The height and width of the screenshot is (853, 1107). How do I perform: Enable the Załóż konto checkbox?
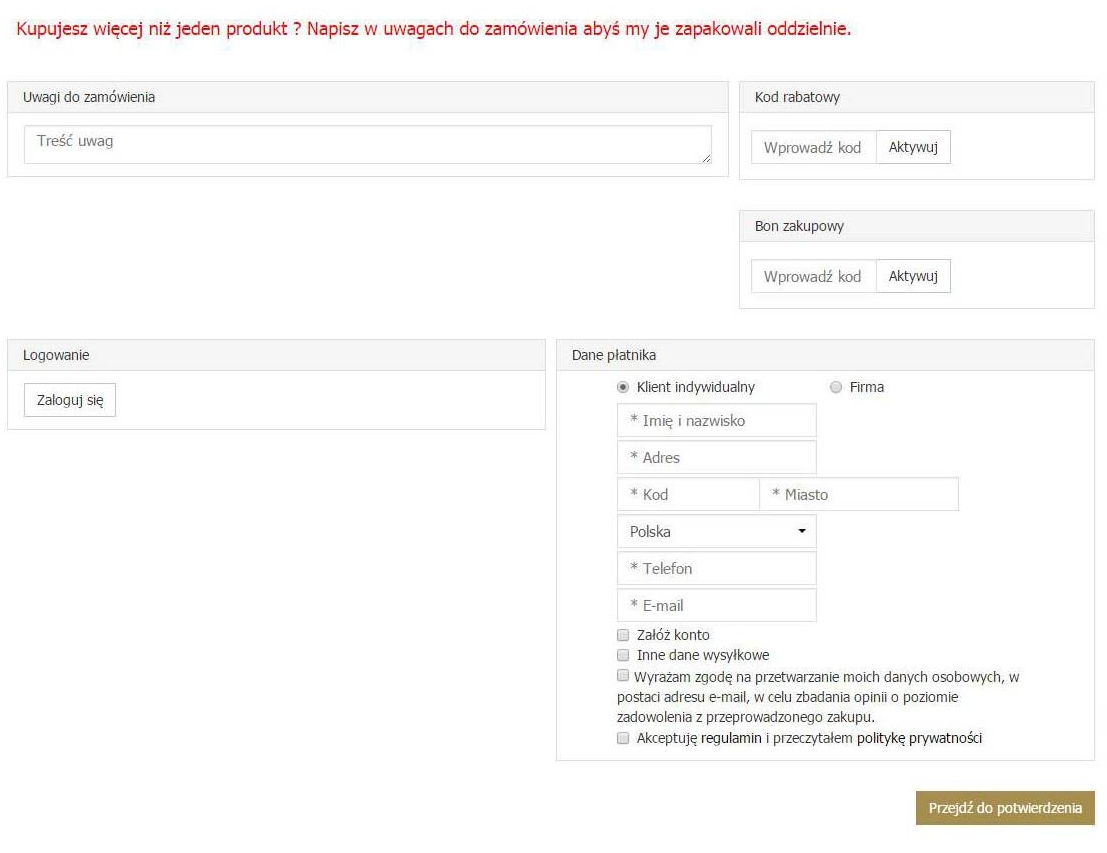tap(623, 635)
